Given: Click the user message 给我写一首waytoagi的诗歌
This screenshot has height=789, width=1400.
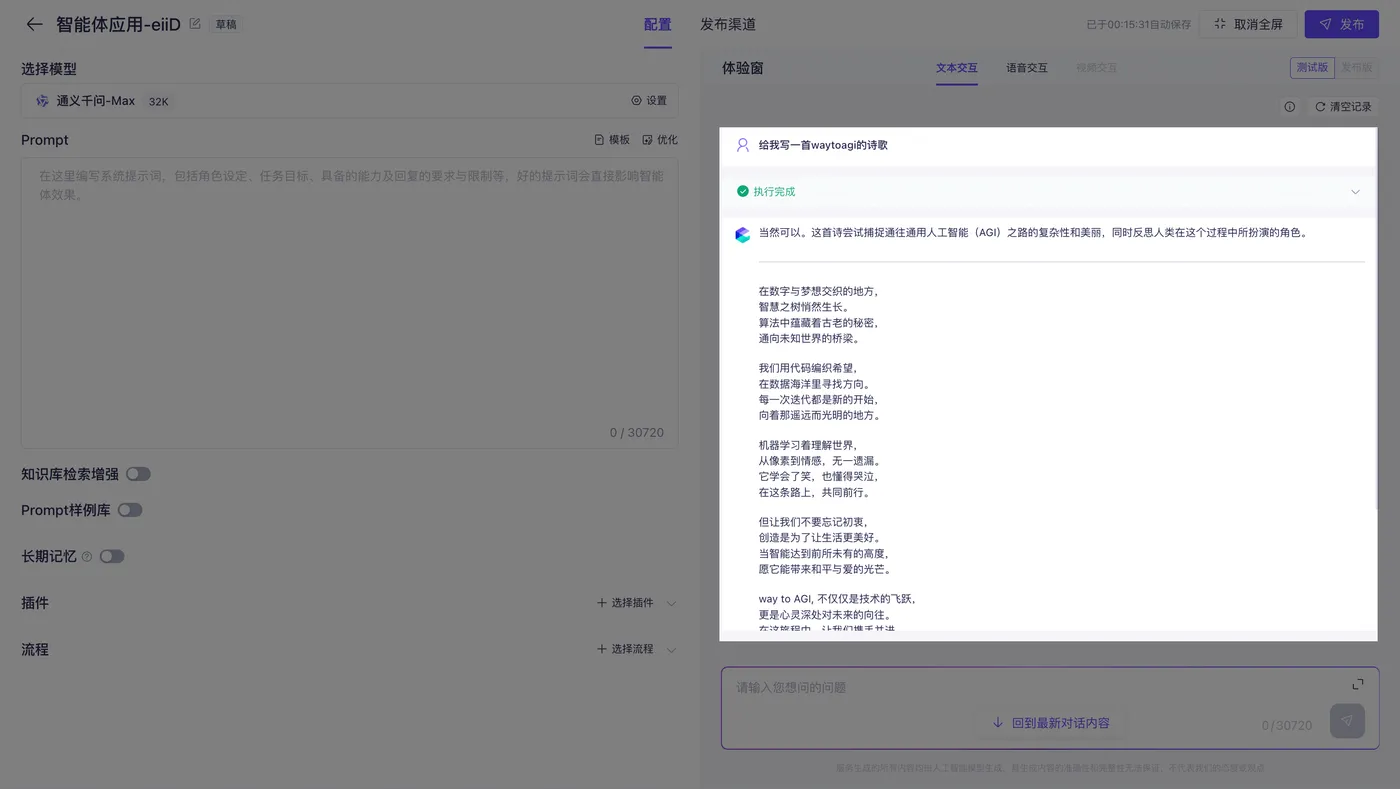Looking at the screenshot, I should pos(823,145).
